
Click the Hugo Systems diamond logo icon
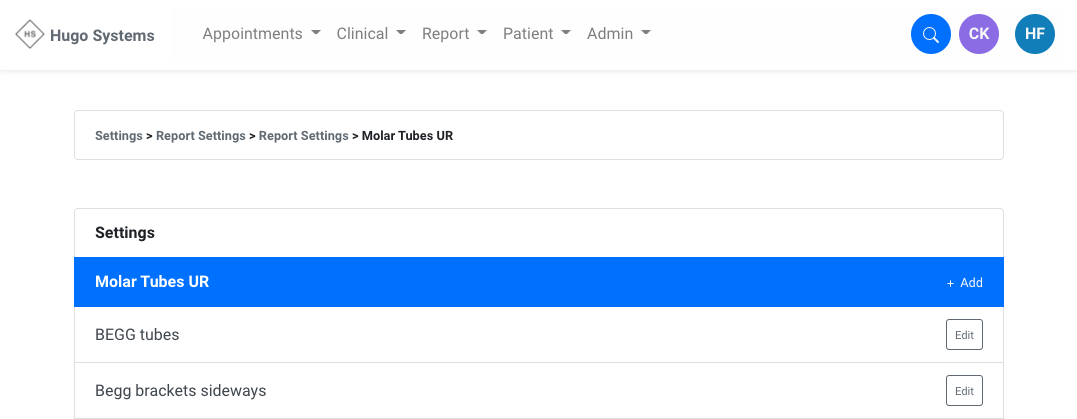(30, 35)
